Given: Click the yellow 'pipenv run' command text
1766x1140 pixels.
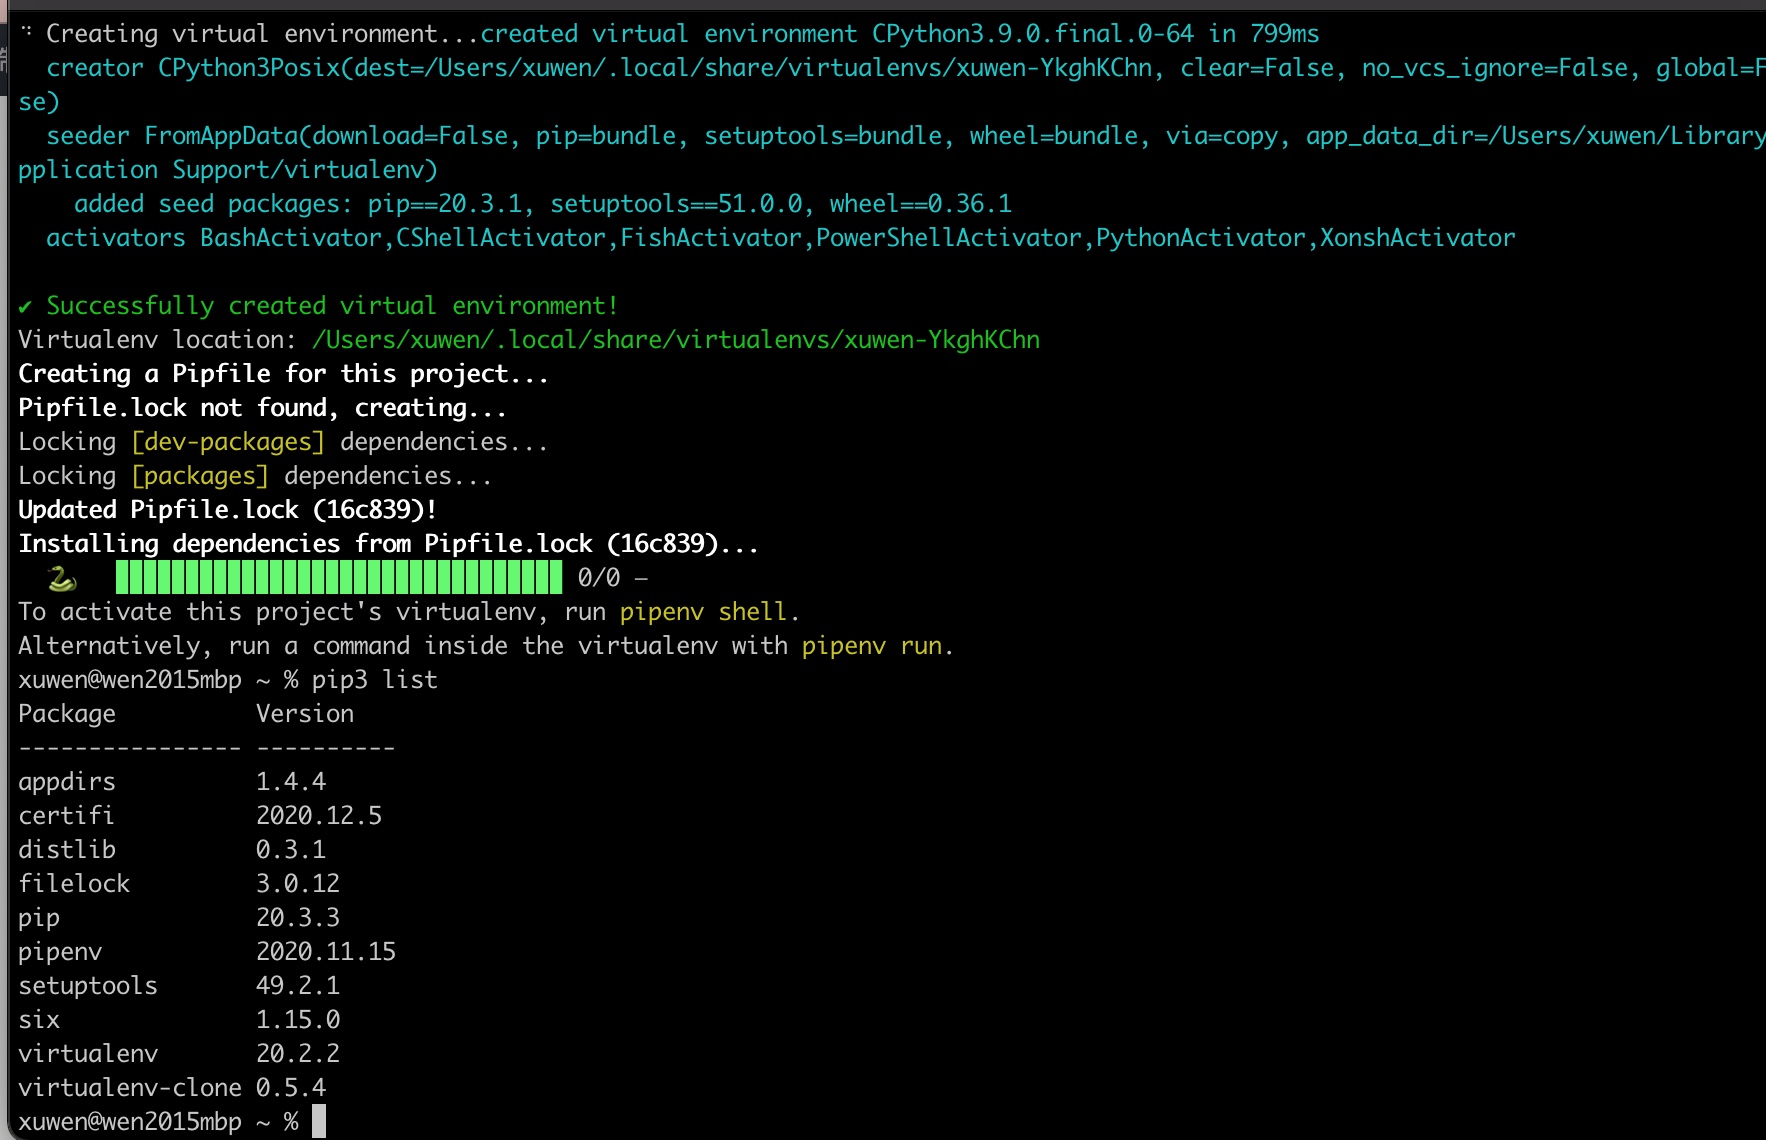Looking at the screenshot, I should 871,646.
